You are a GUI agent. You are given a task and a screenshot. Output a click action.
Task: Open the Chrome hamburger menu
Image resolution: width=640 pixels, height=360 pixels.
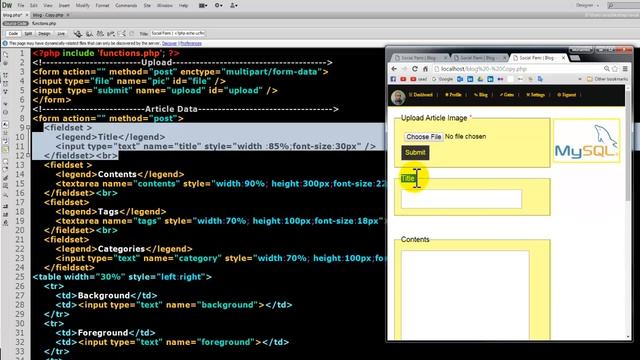coord(625,69)
